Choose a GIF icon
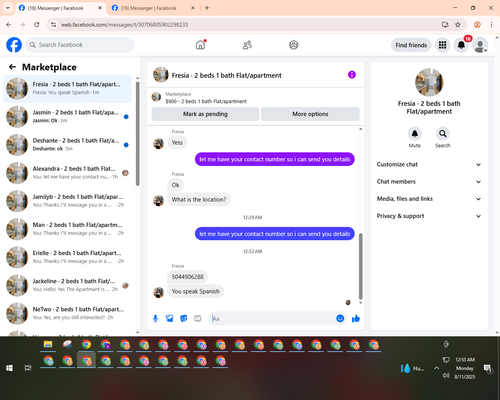500x400 pixels. pyautogui.click(x=198, y=319)
